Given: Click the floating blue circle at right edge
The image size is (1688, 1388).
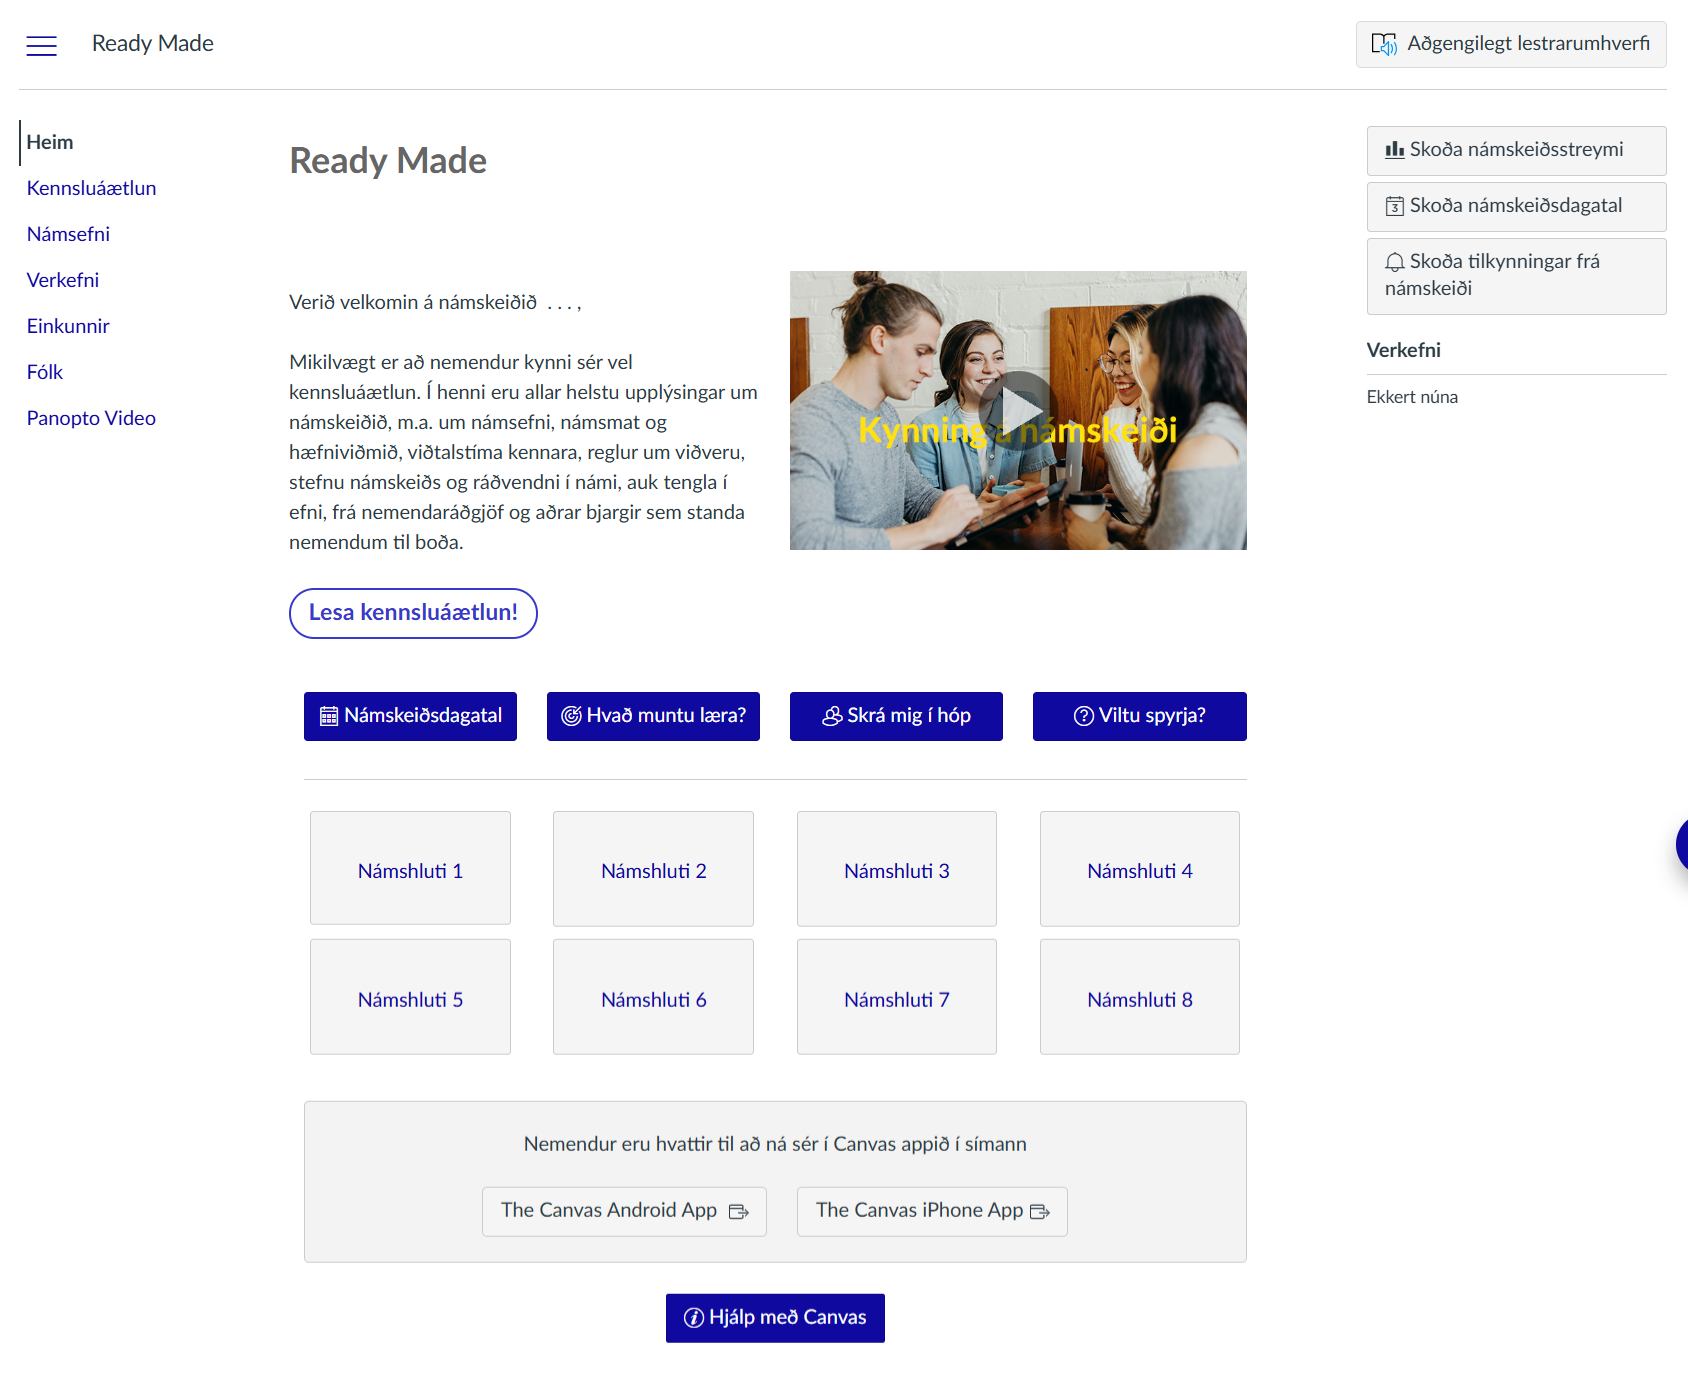Looking at the screenshot, I should click(x=1681, y=845).
